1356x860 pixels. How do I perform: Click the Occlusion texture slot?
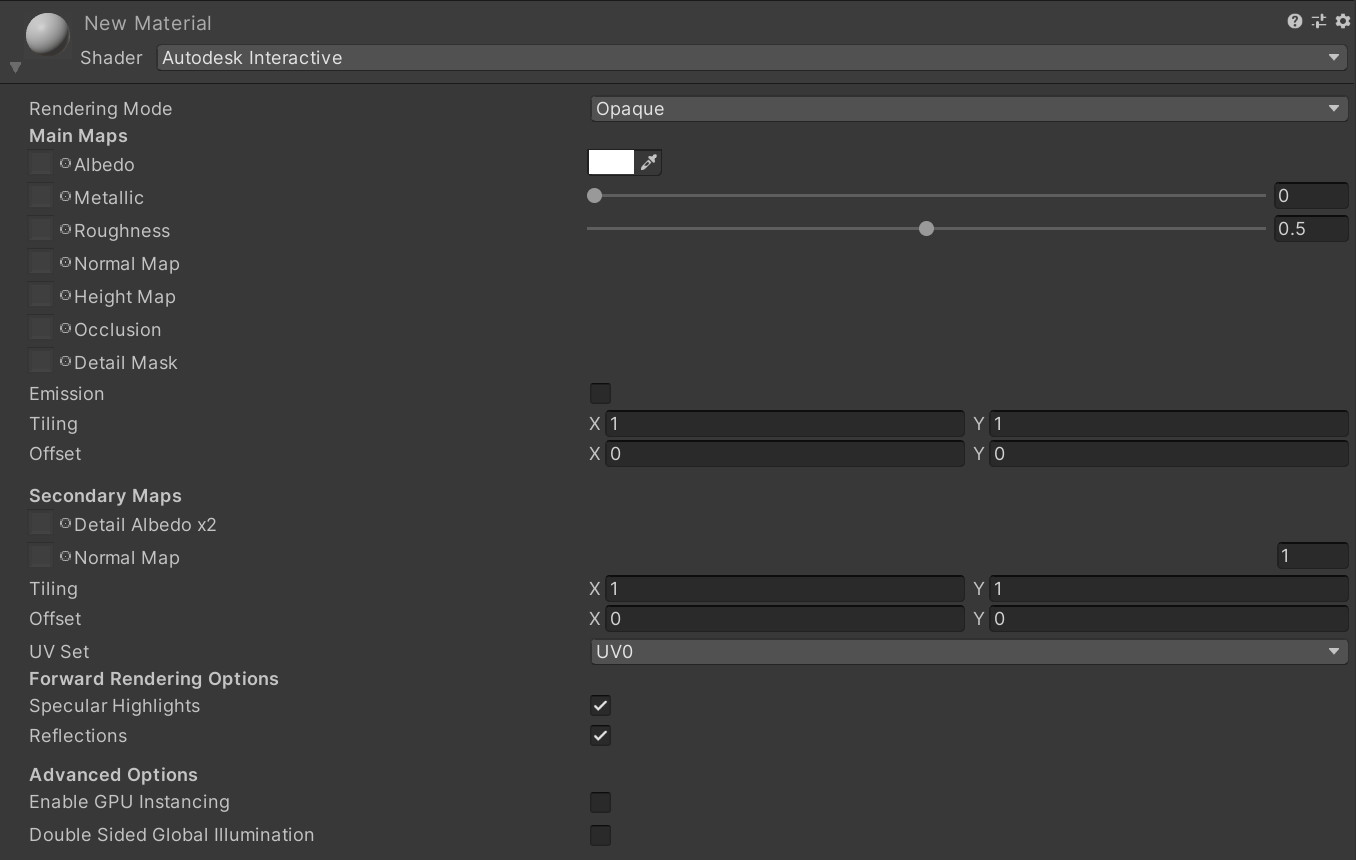pyautogui.click(x=40, y=328)
